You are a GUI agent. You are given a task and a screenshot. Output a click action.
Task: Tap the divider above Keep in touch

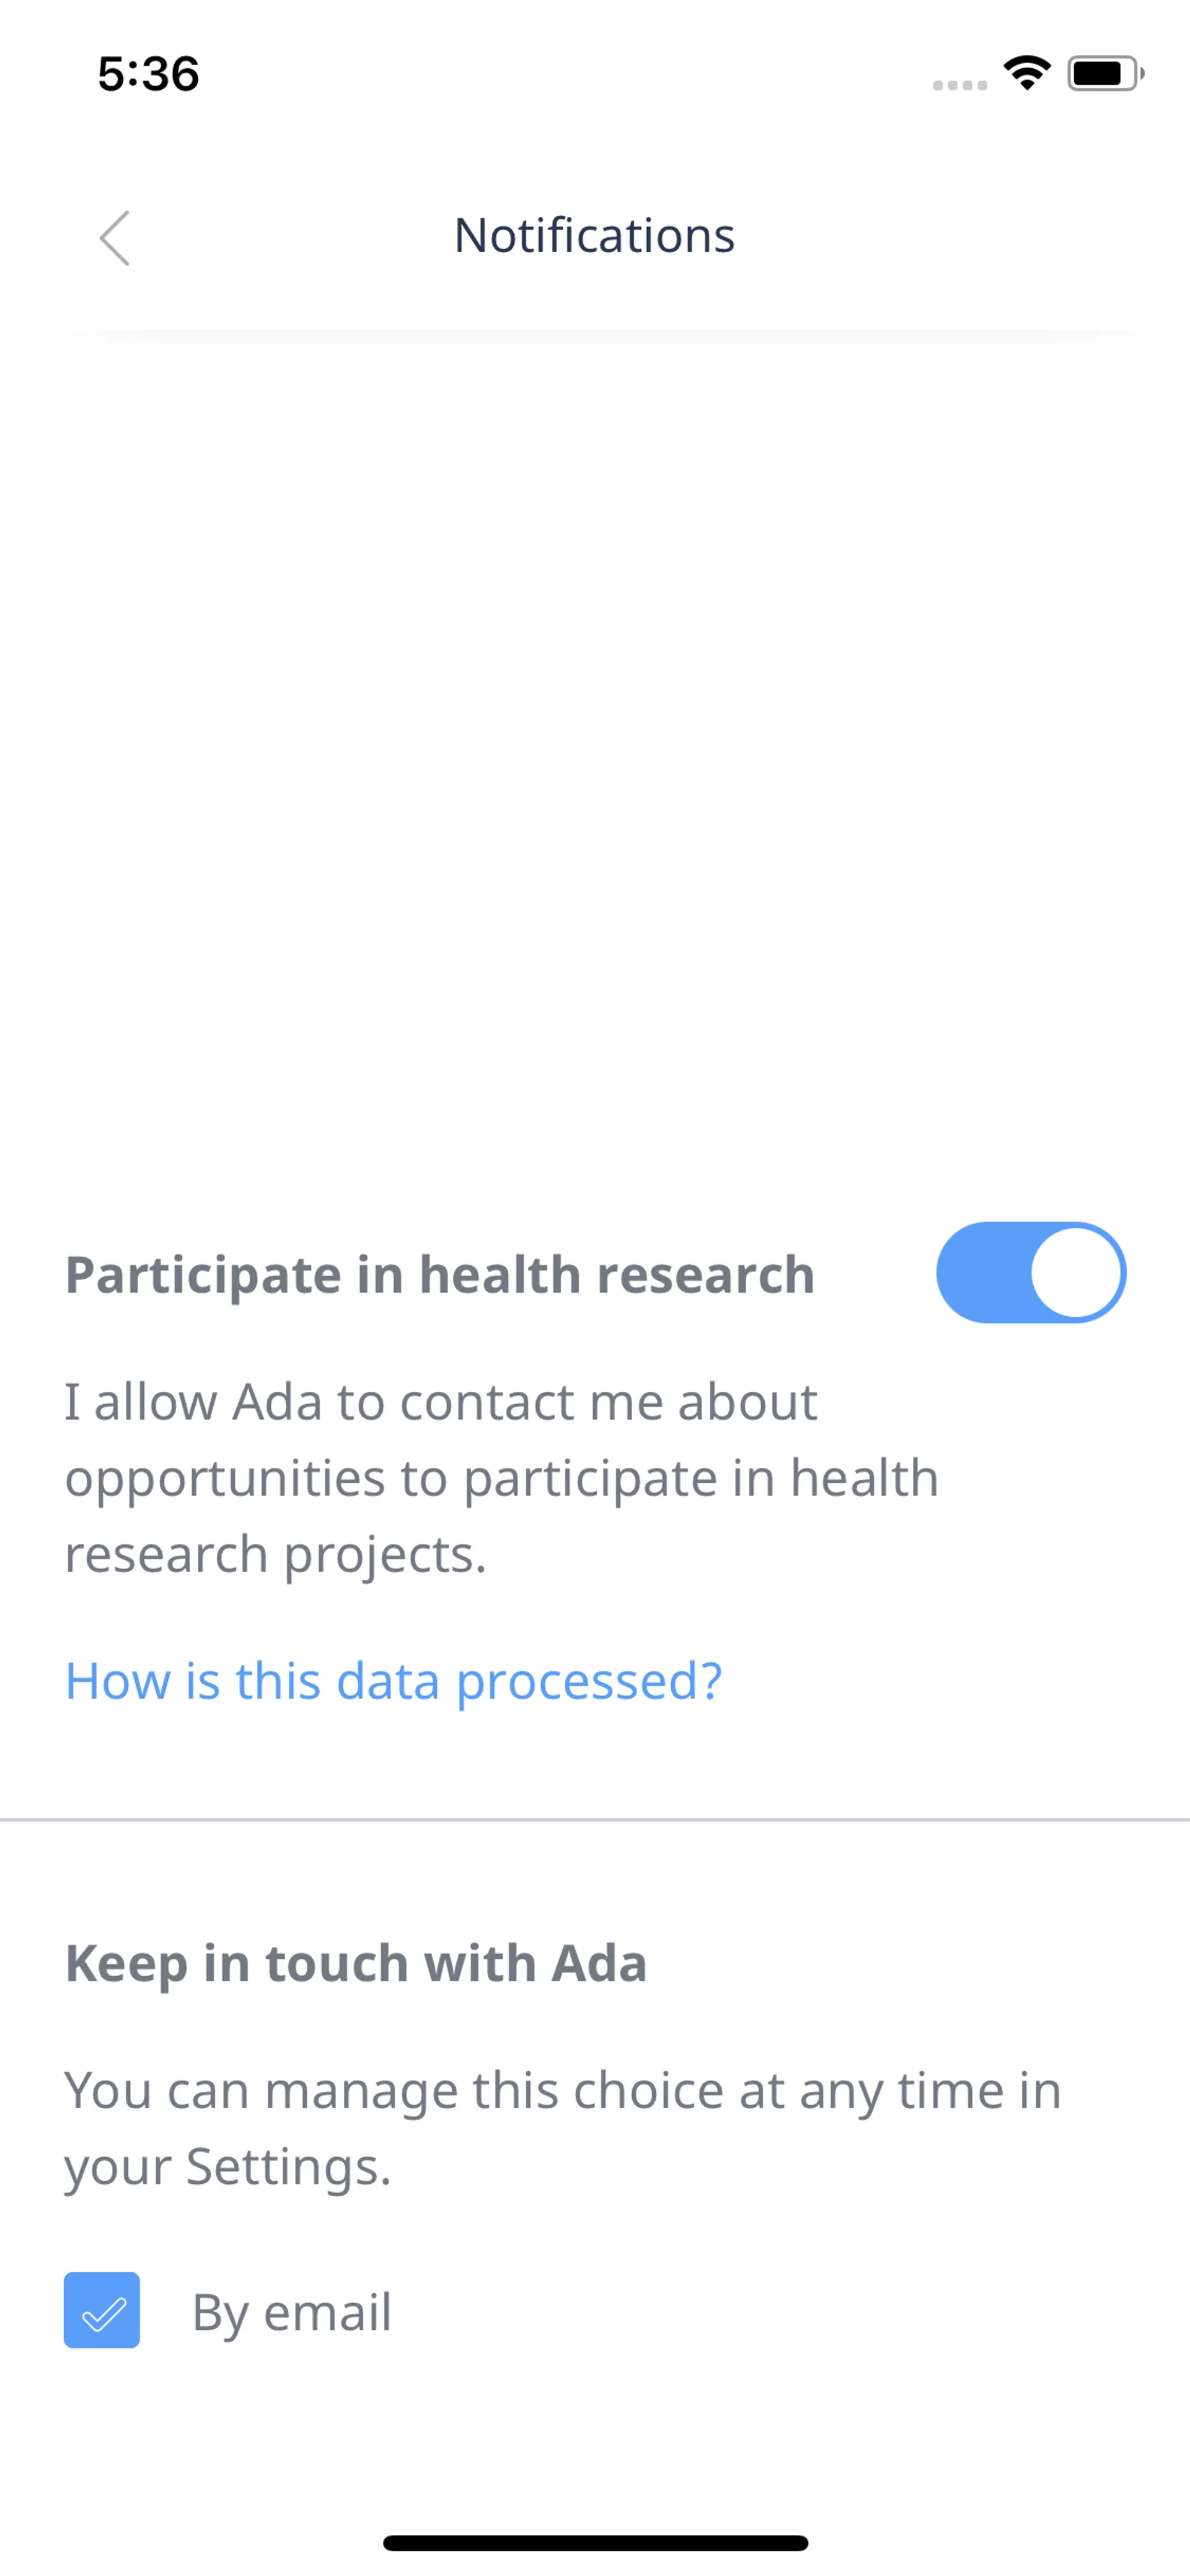(x=594, y=1820)
